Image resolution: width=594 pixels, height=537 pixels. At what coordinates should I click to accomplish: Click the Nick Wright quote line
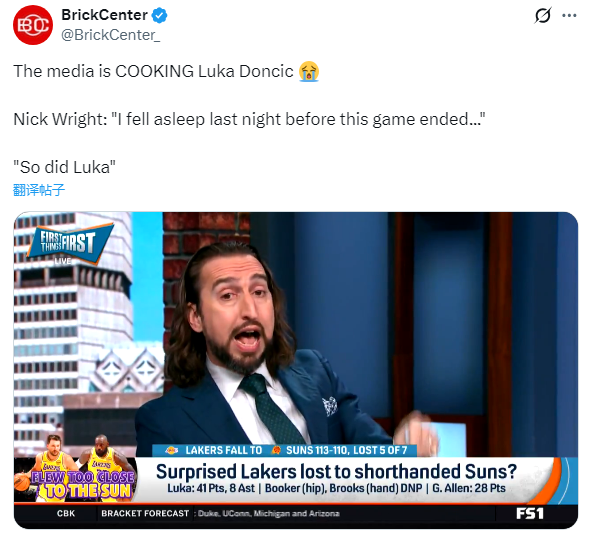coord(249,119)
